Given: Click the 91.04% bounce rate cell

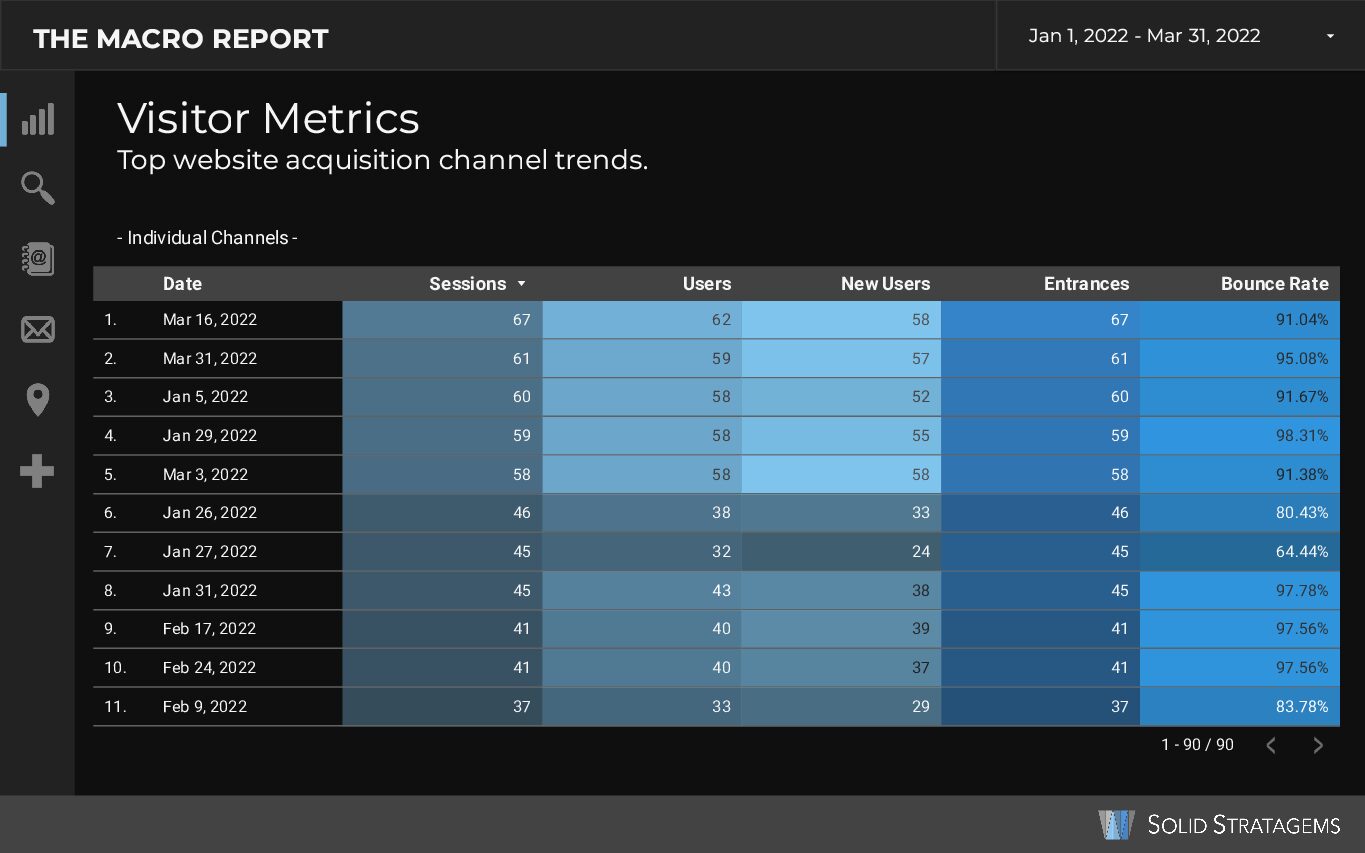Looking at the screenshot, I should tap(1240, 320).
